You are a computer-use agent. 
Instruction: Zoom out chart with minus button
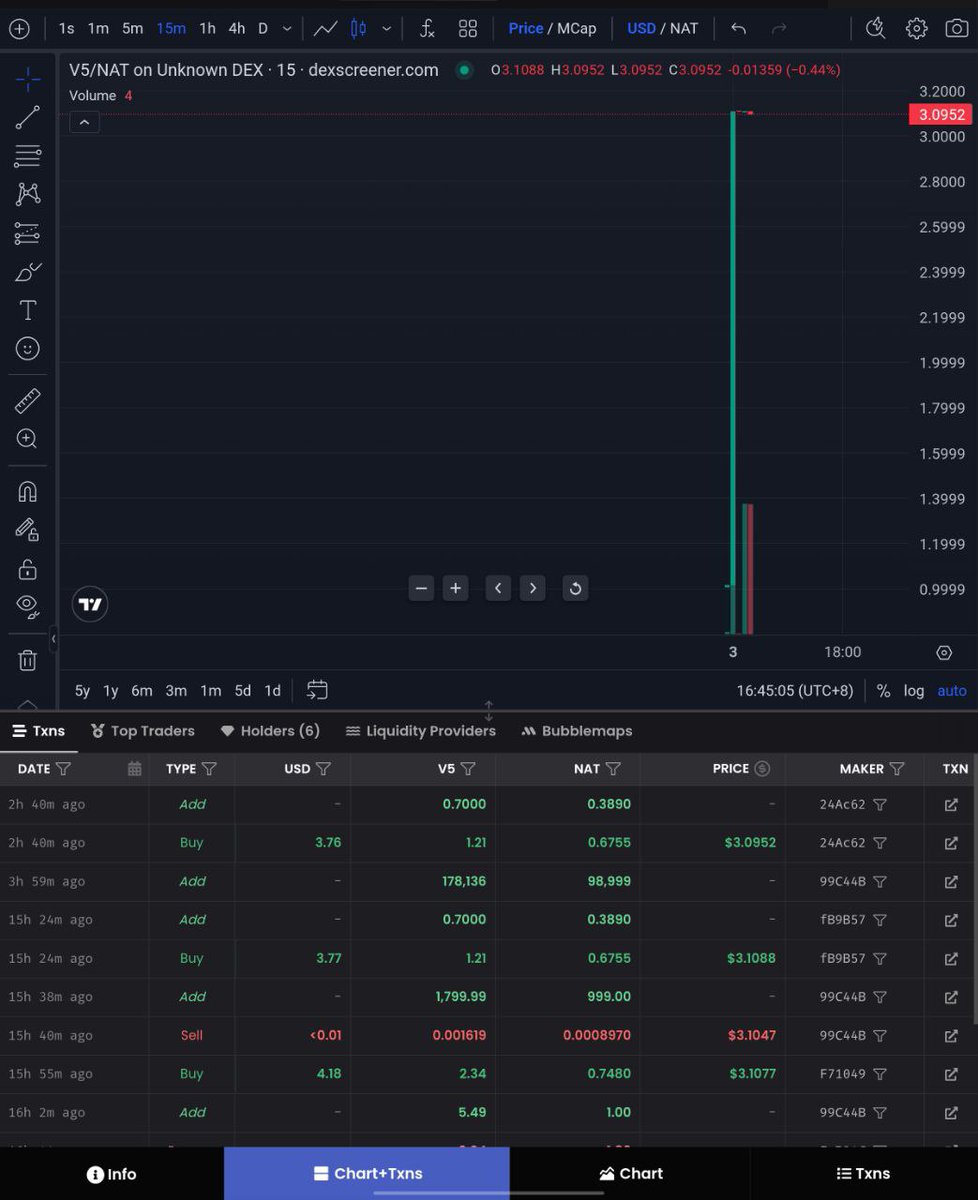coord(421,588)
